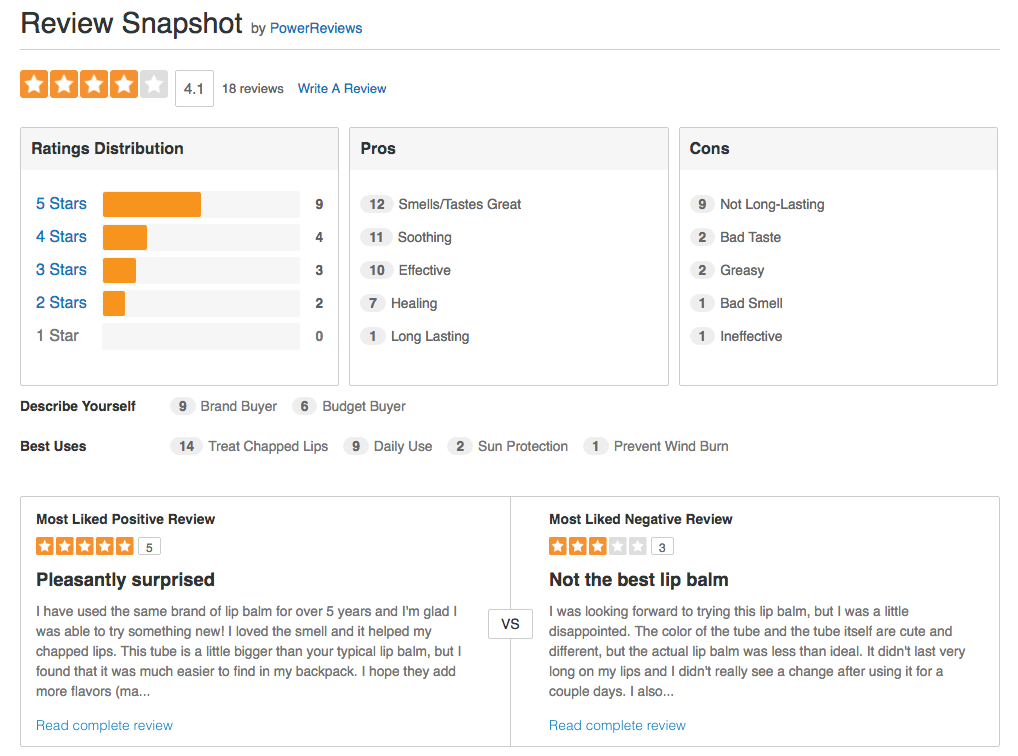Click the three-star rating on negative review
The width and height of the screenshot is (1018, 756).
click(x=598, y=546)
